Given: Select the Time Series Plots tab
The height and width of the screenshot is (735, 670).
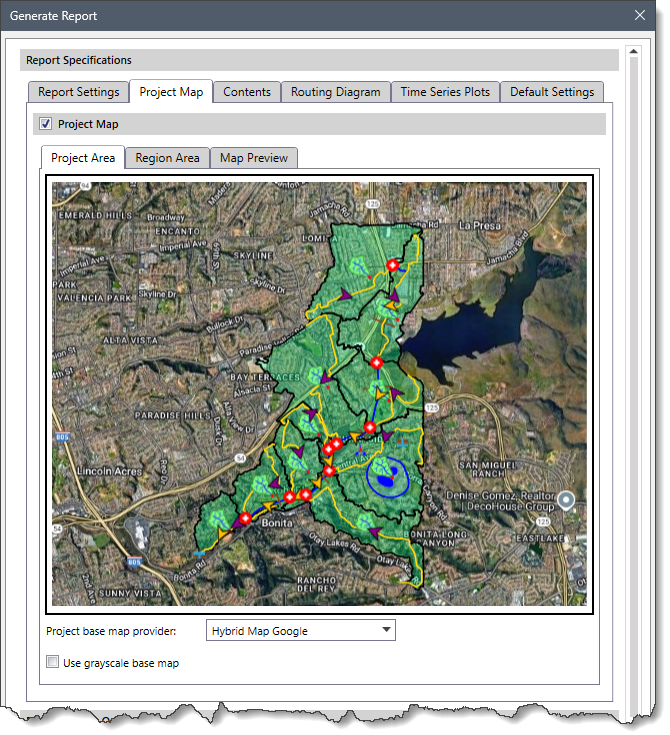Looking at the screenshot, I should 445,92.
